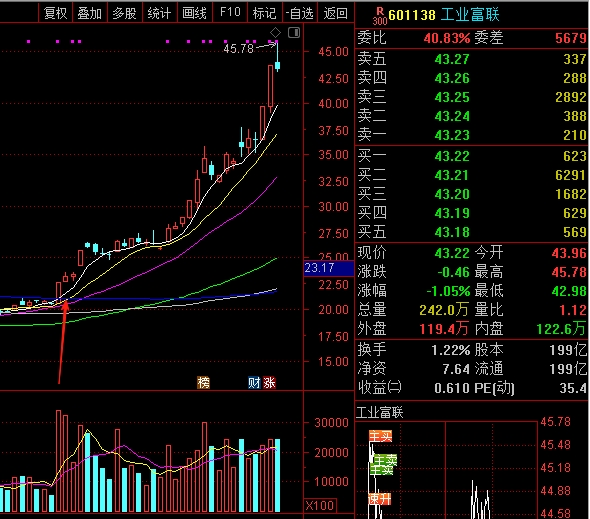590x519 pixels.
Task: Click 换手 value 1.22%
Action: [x=450, y=350]
